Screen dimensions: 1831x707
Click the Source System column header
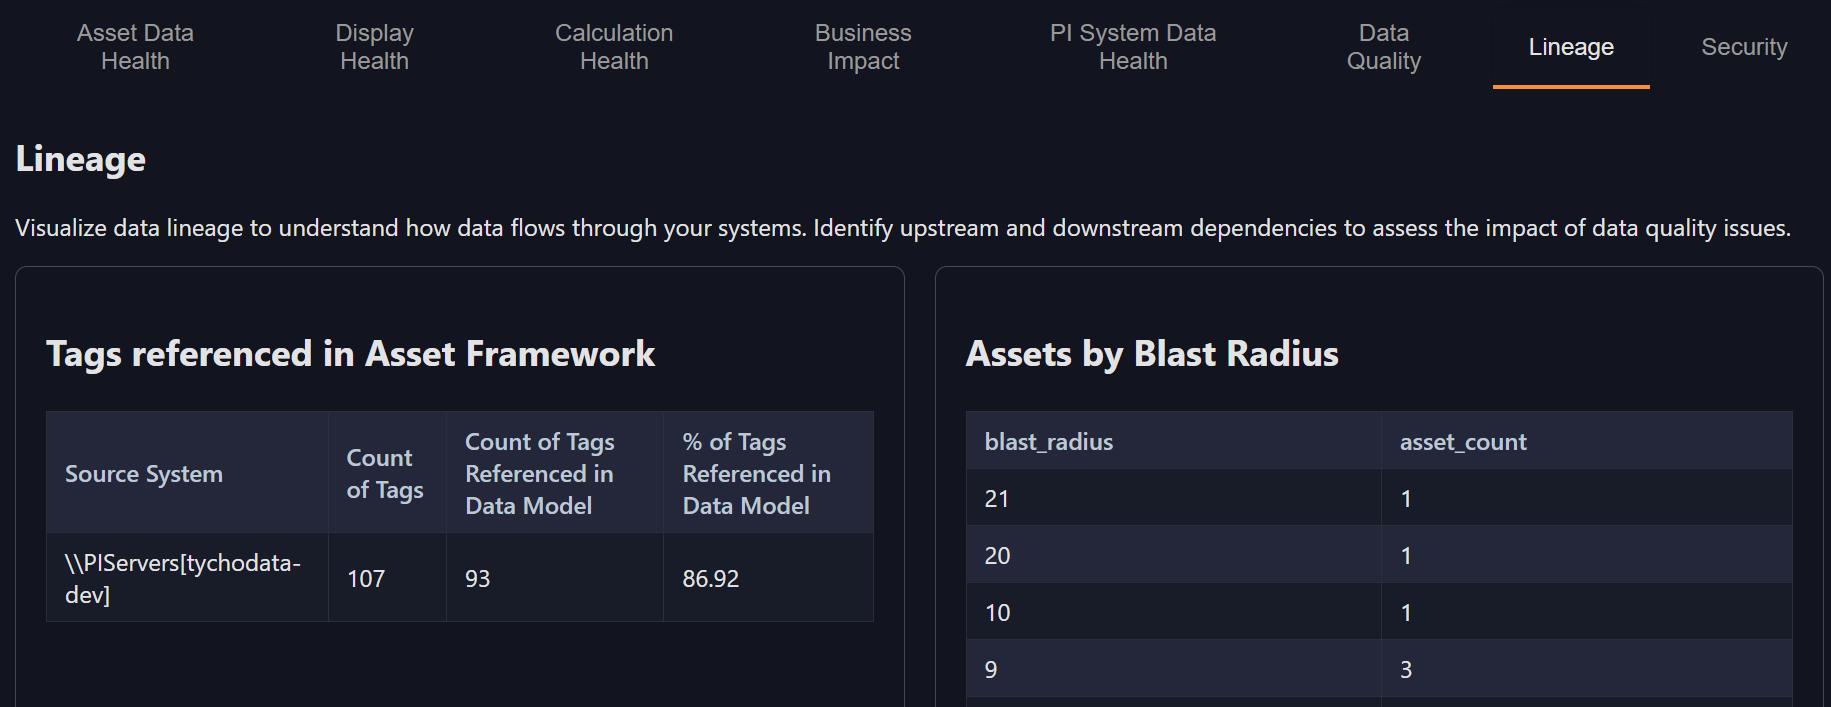point(144,474)
